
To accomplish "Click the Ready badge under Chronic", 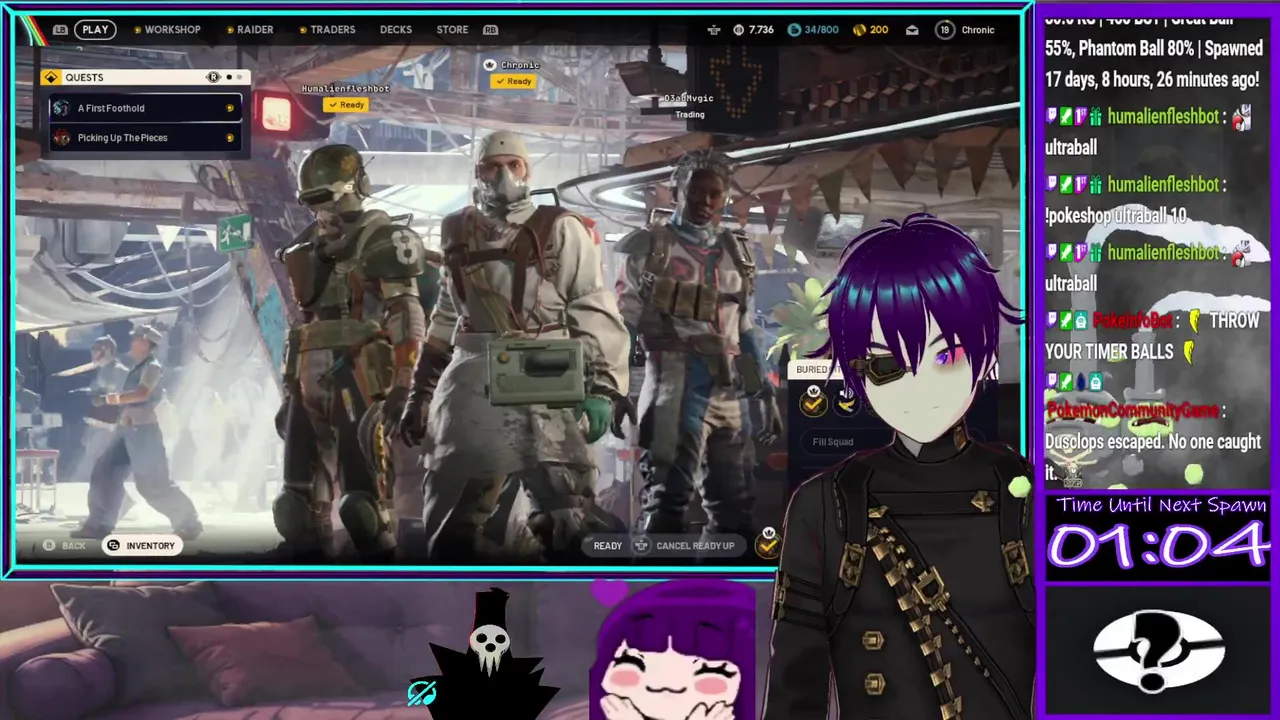I will point(513,81).
